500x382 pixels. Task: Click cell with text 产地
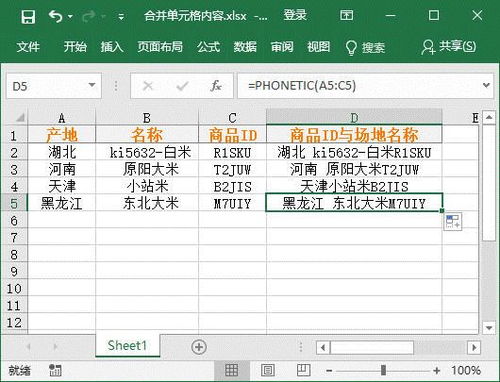pyautogui.click(x=62, y=135)
